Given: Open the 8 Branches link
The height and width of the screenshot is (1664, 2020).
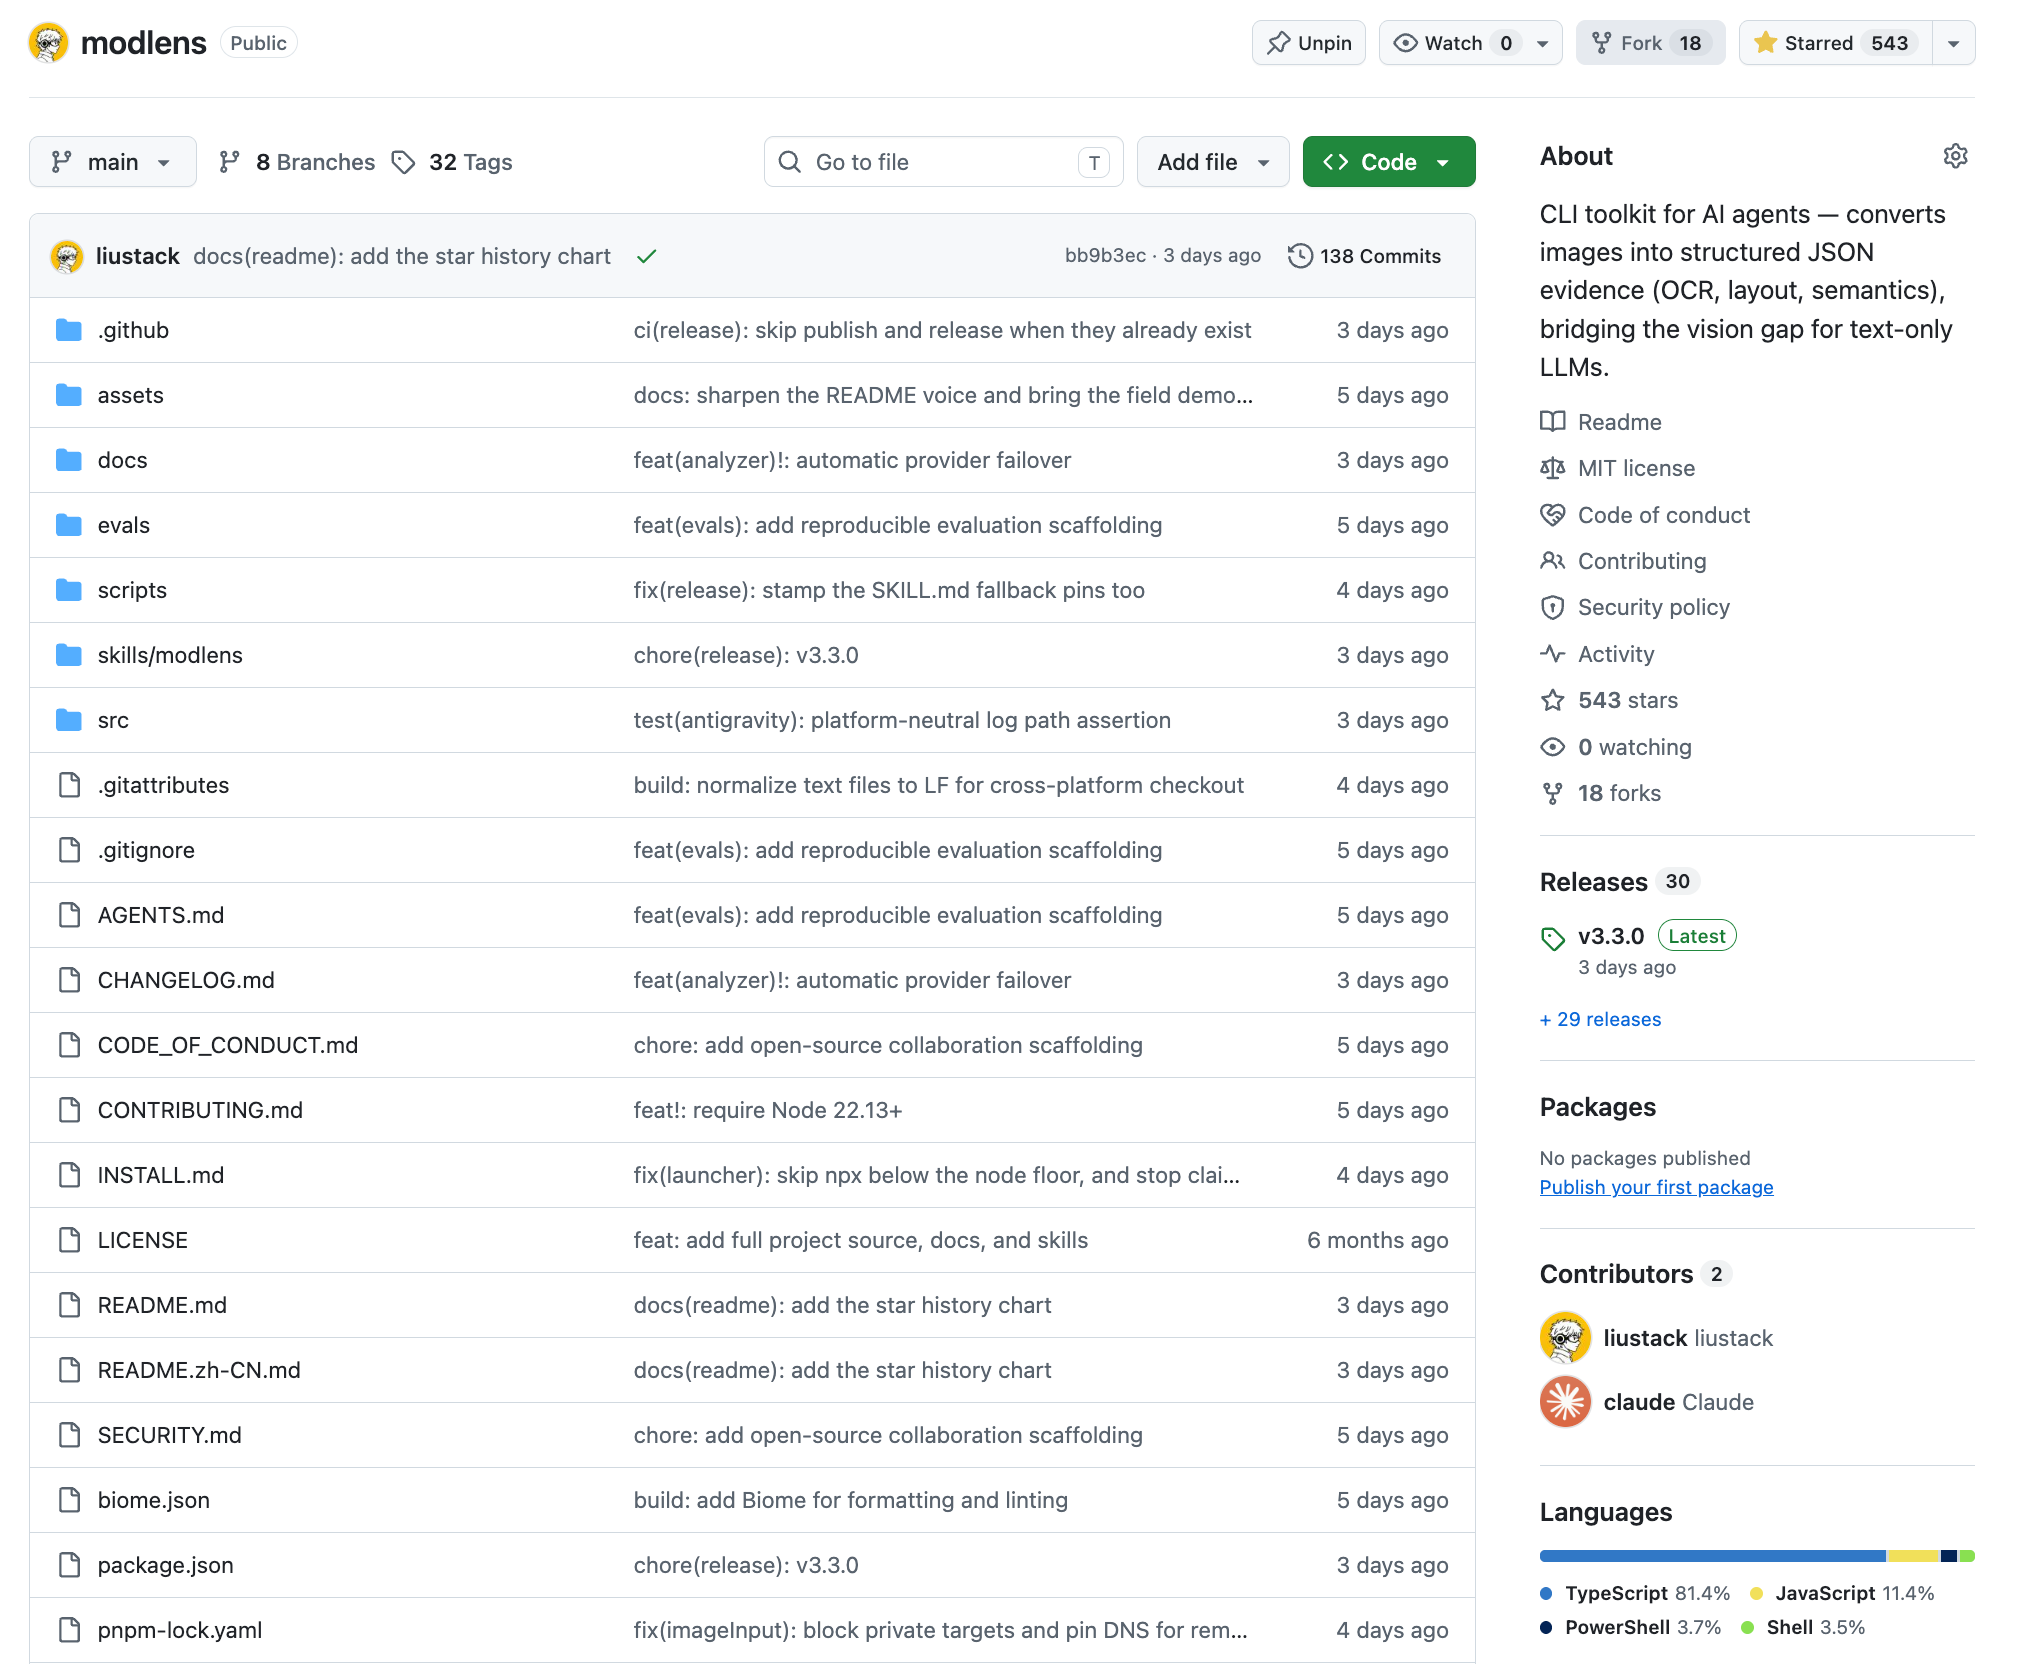Looking at the screenshot, I should 296,162.
